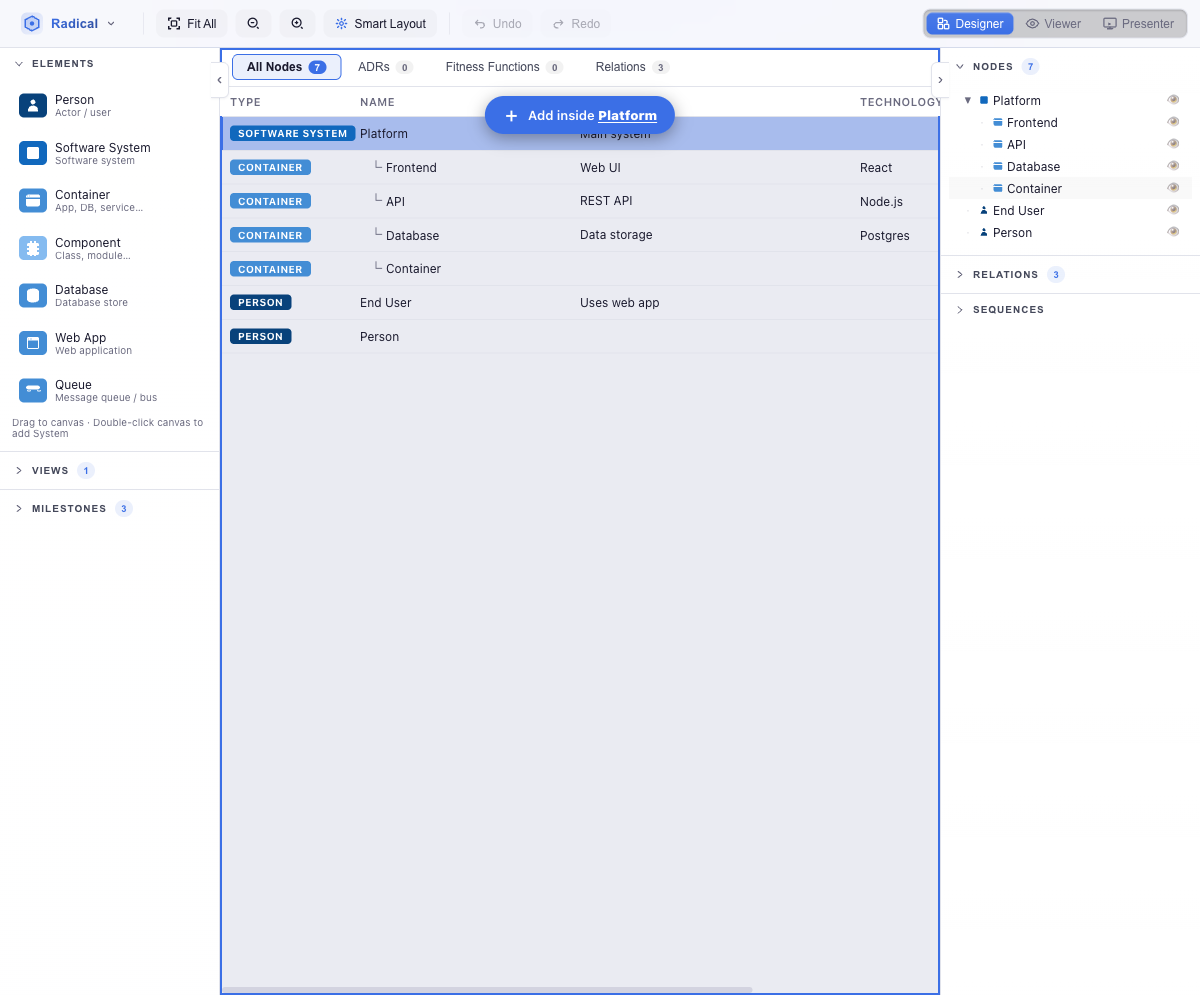Click Fit All in the toolbar
Image resolution: width=1200 pixels, height=995 pixels.
(x=192, y=23)
